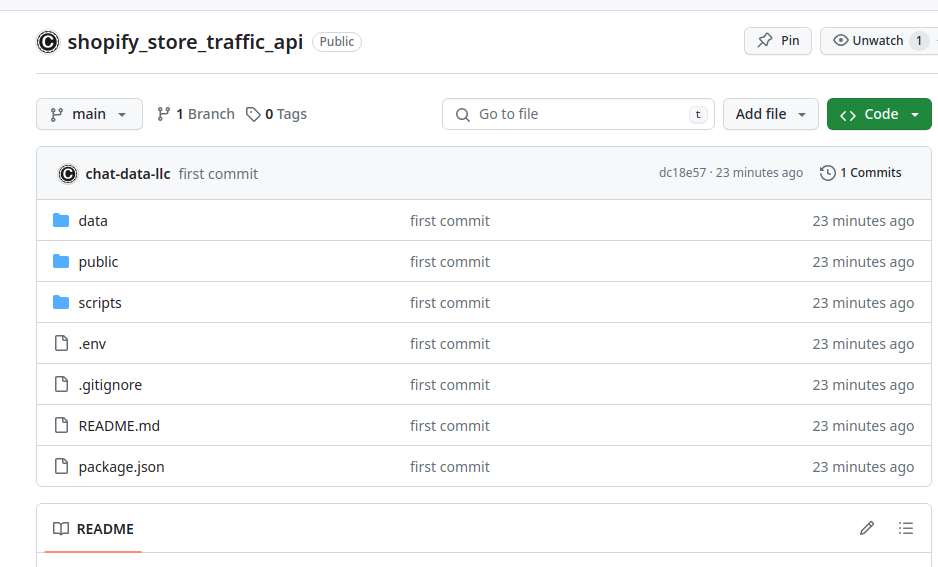The height and width of the screenshot is (567, 938).
Task: Open the README.md file name
Action: point(119,426)
